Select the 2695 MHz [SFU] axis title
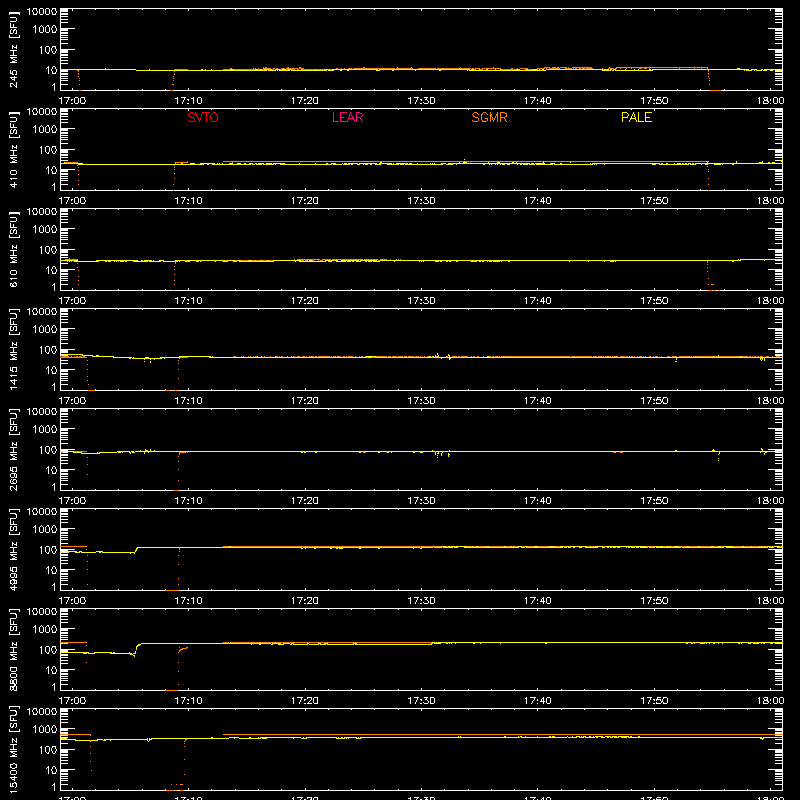The width and height of the screenshot is (800, 800). point(13,450)
